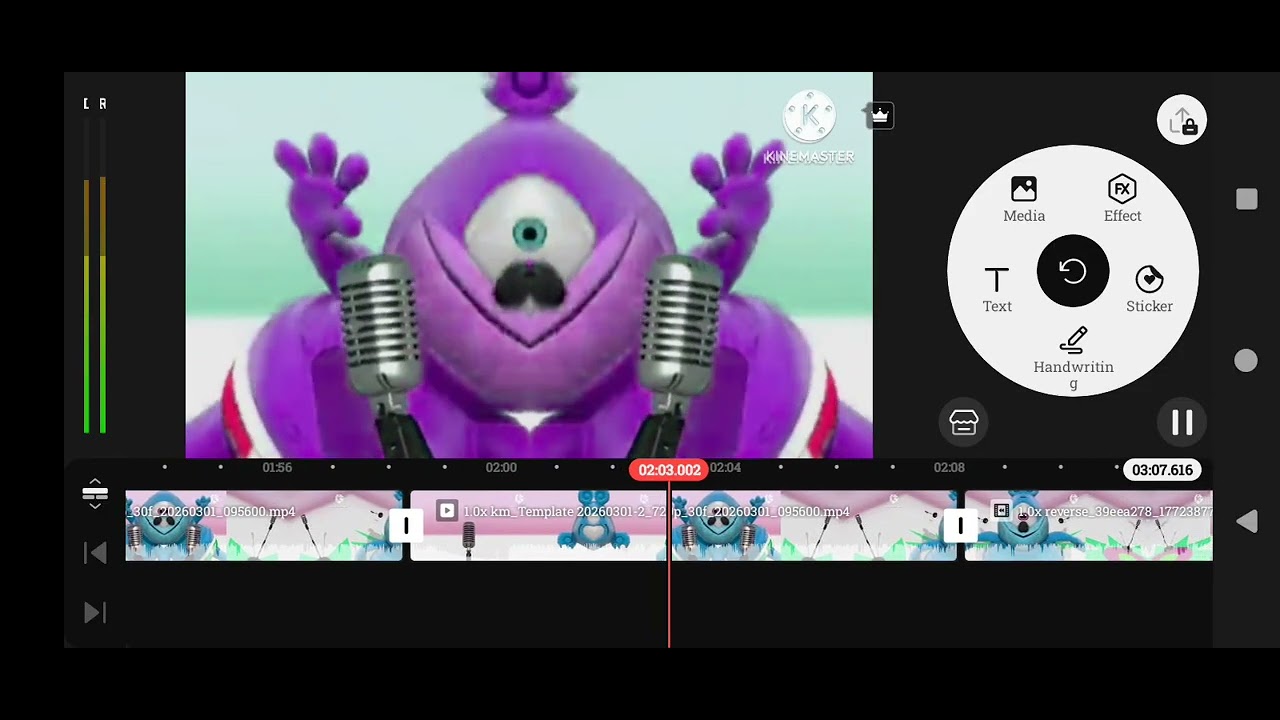The width and height of the screenshot is (1280, 720).
Task: Open the KineMaster asset store
Action: coord(963,422)
